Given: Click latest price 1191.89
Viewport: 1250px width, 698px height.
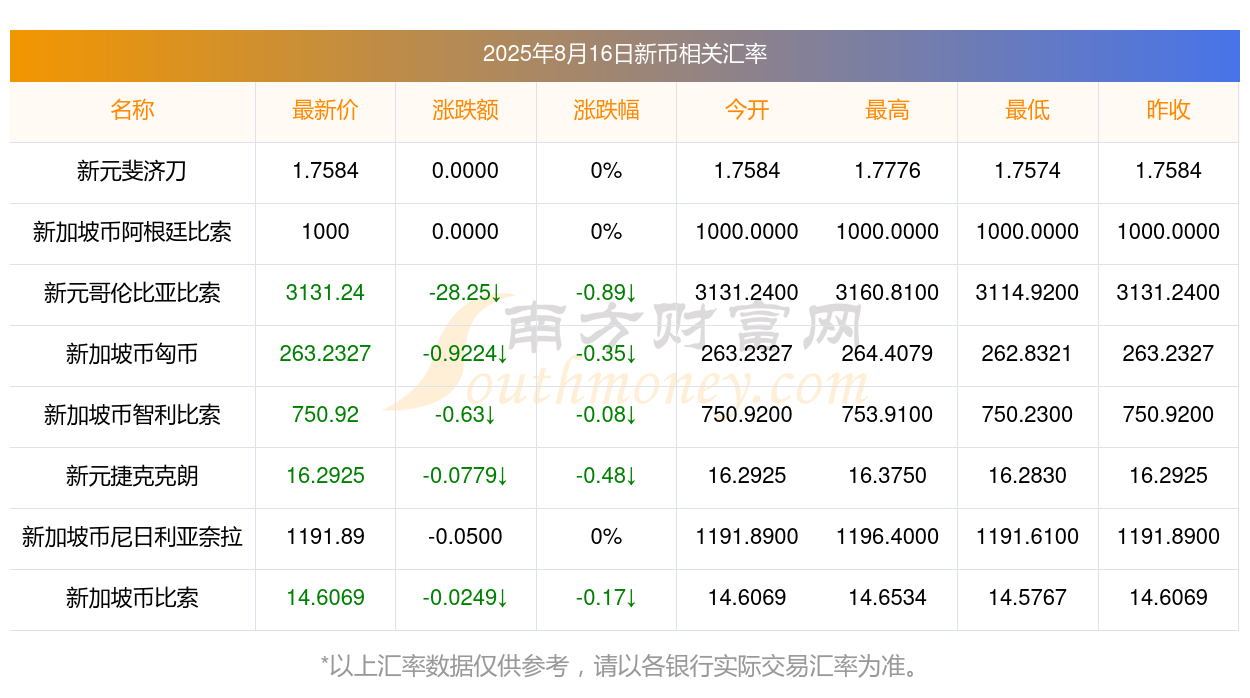Looking at the screenshot, I should coord(325,537).
